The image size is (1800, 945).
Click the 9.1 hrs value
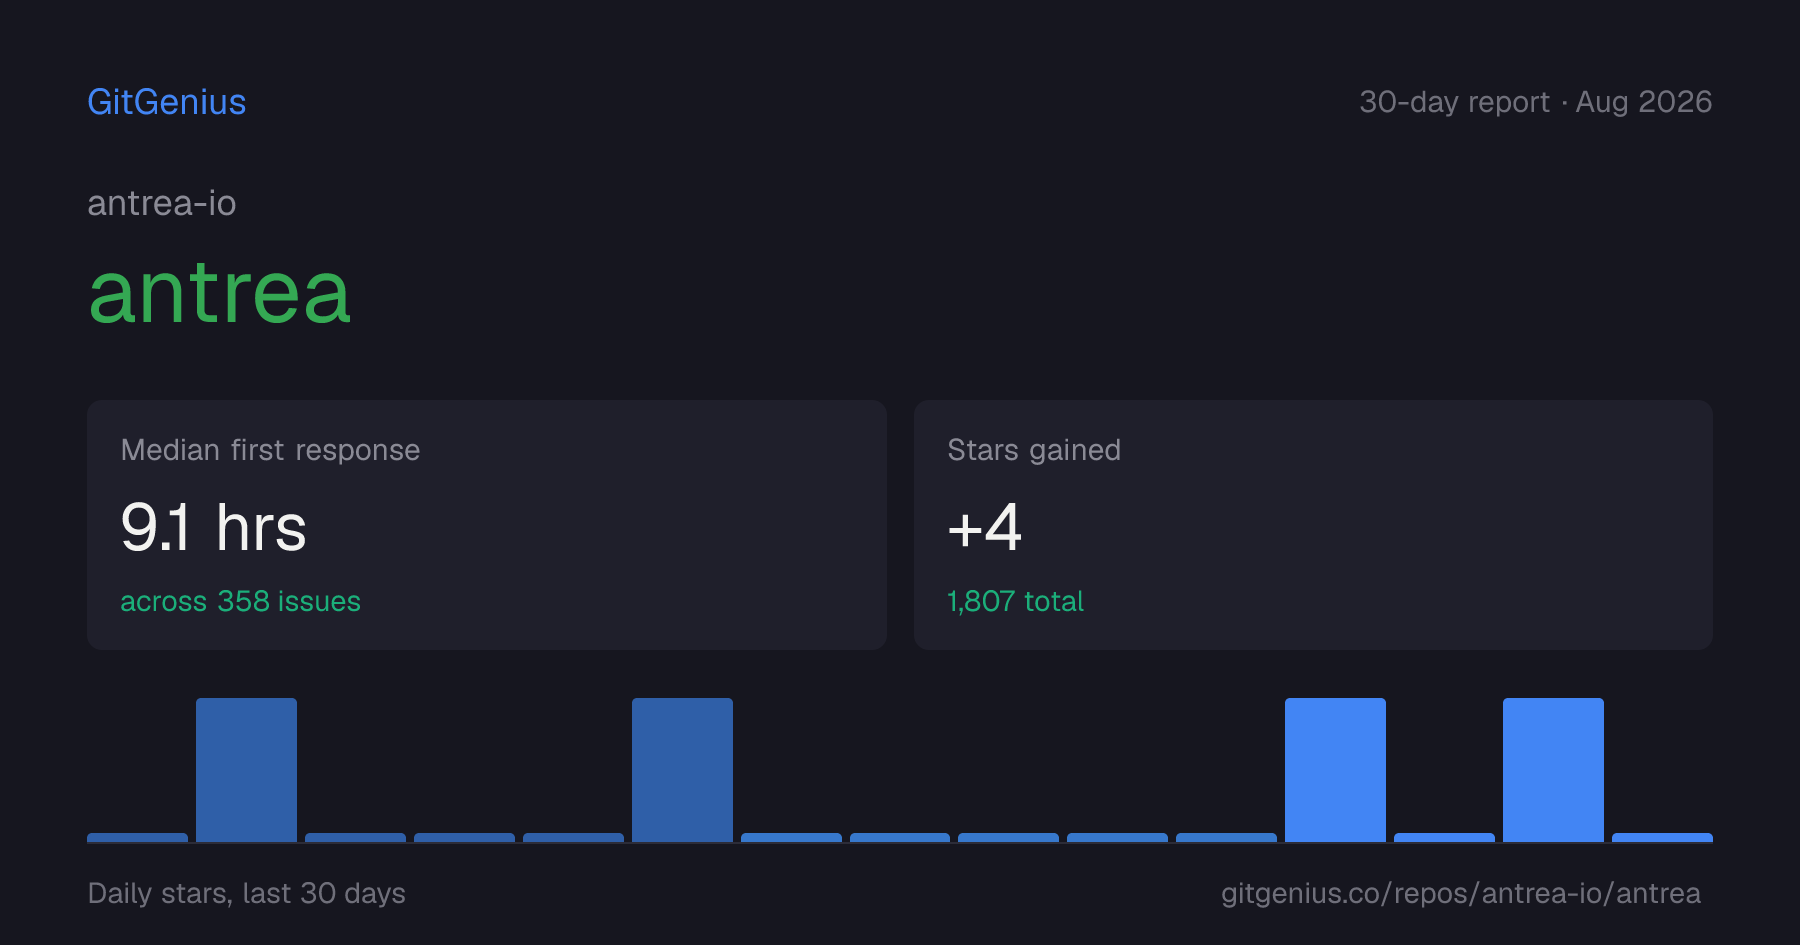[x=214, y=527]
